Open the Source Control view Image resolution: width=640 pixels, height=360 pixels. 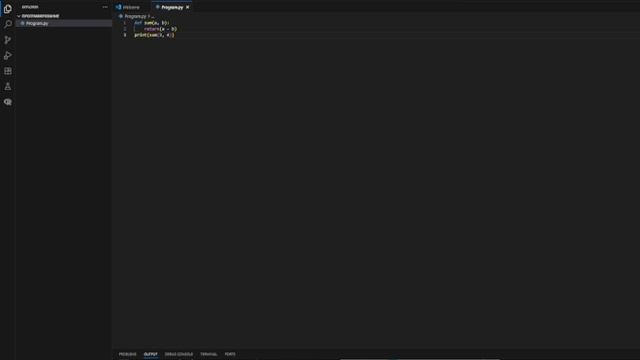8,40
